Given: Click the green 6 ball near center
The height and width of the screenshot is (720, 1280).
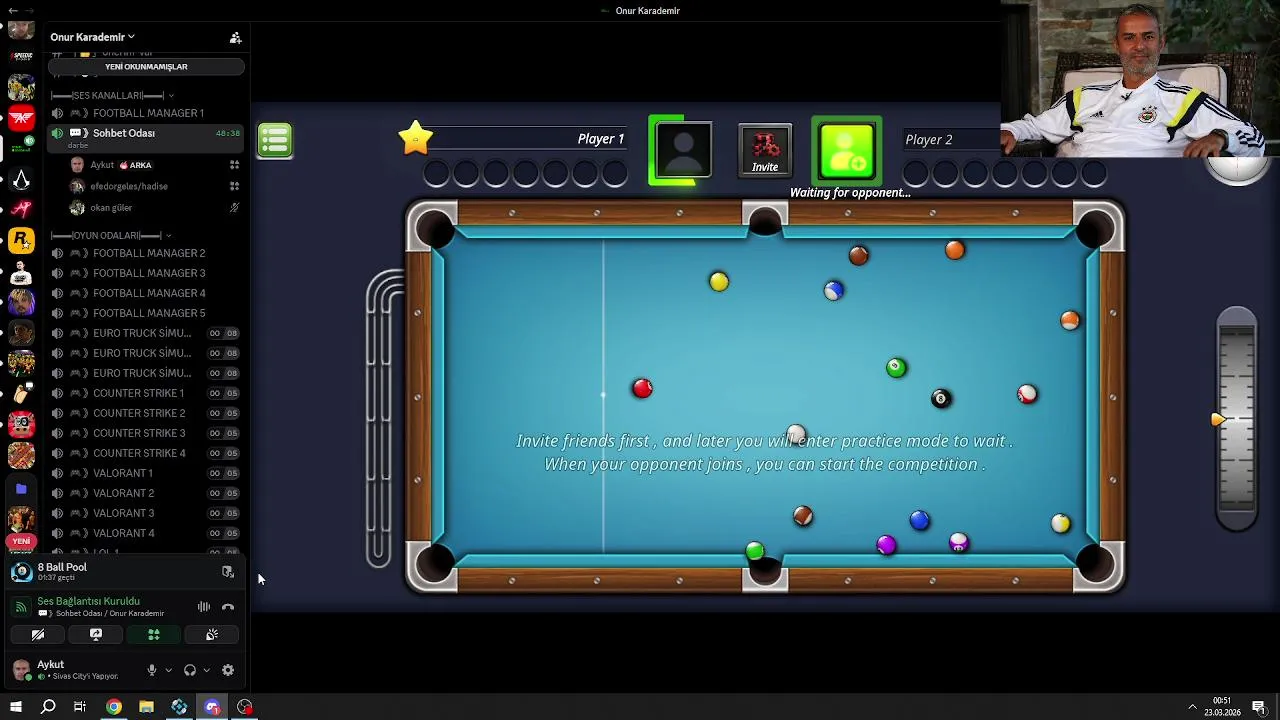Looking at the screenshot, I should click(896, 367).
